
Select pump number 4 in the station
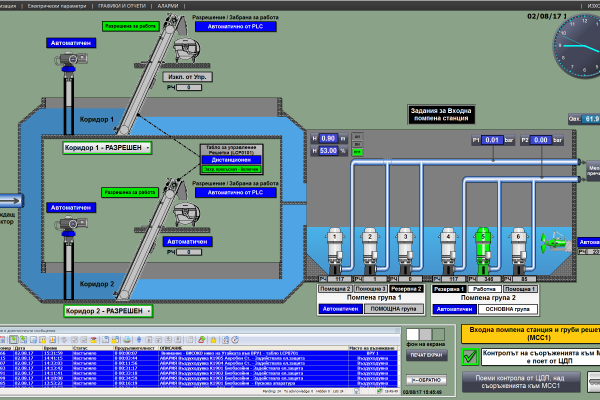click(448, 250)
